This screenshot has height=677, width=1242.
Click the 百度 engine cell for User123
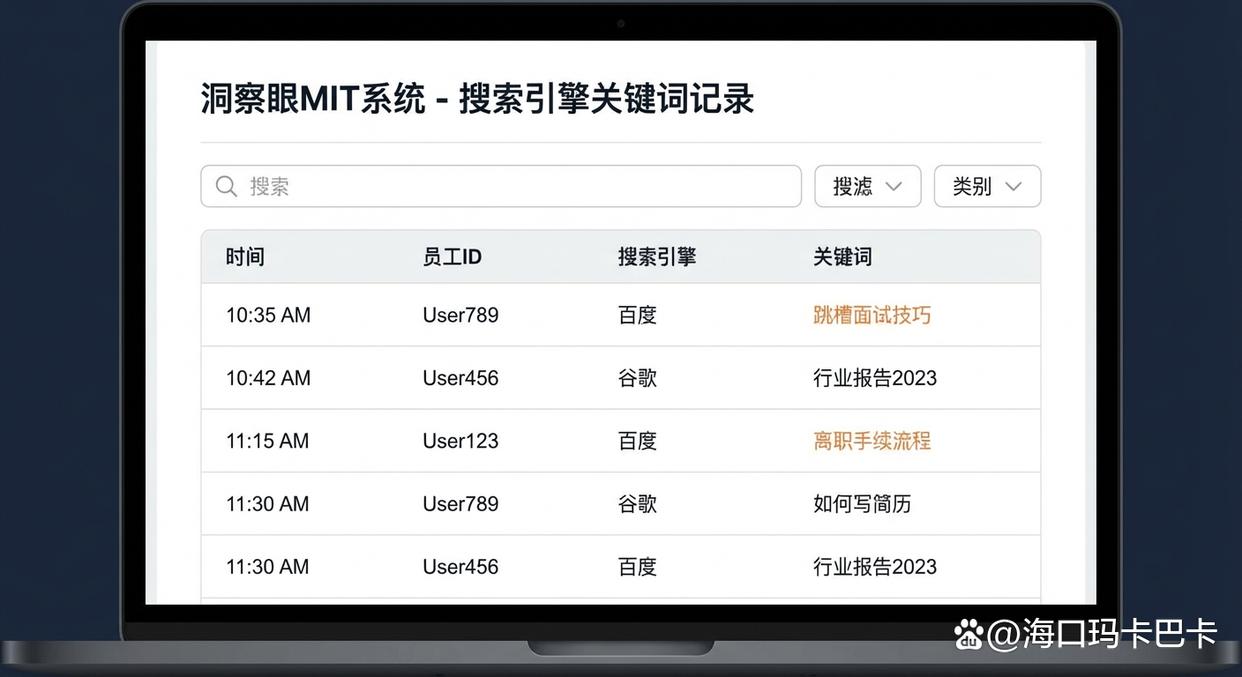click(x=637, y=440)
